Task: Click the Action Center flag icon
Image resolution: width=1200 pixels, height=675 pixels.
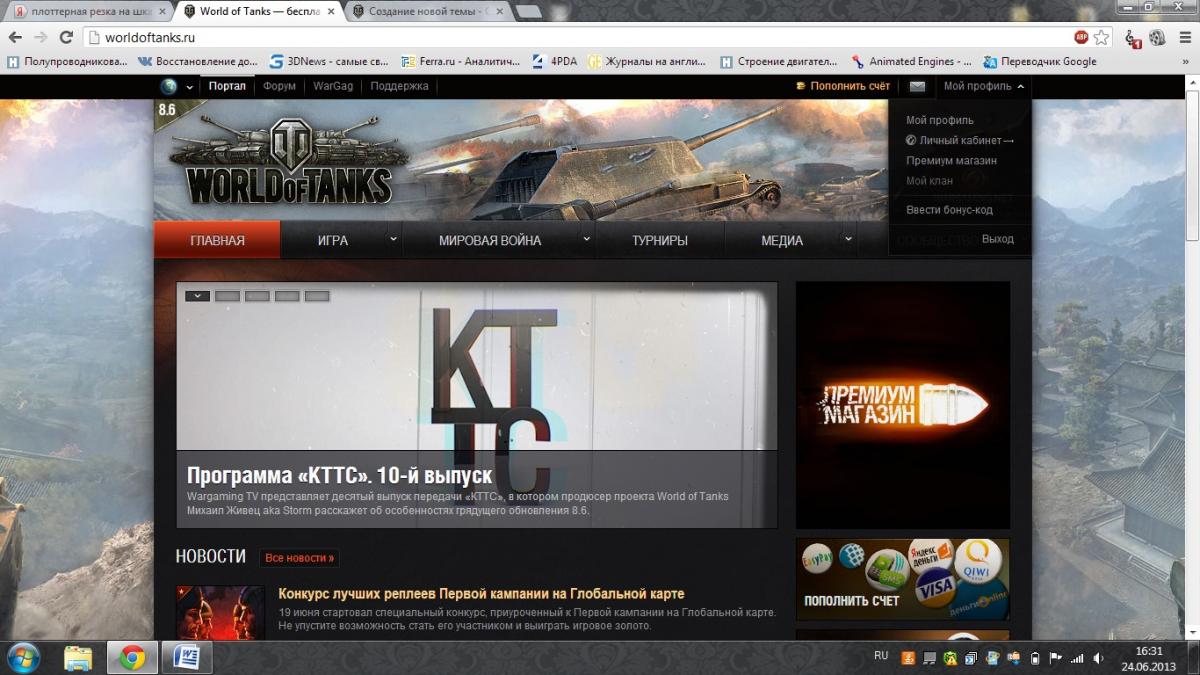Action: click(x=1056, y=658)
